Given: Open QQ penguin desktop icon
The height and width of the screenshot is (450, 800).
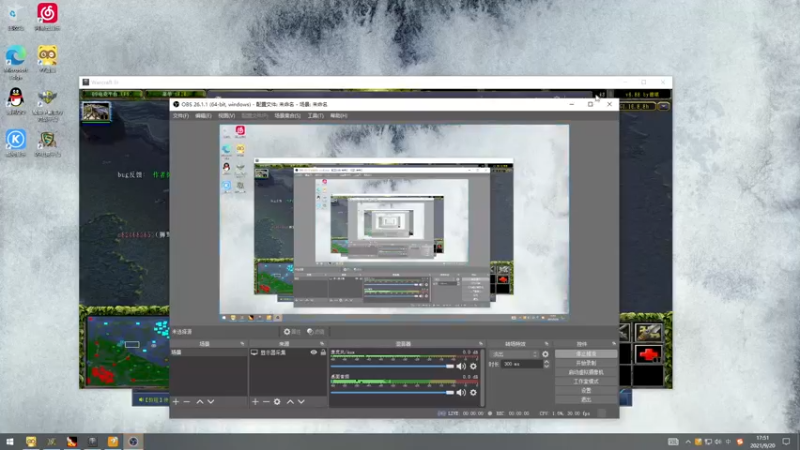Looking at the screenshot, I should coord(16,101).
